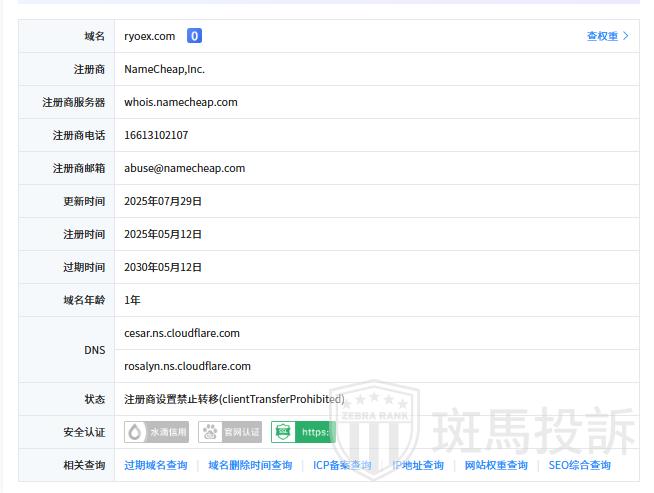Click the rosalyn.ns.cloudflare.com DNS entry
The image size is (654, 493).
187,366
